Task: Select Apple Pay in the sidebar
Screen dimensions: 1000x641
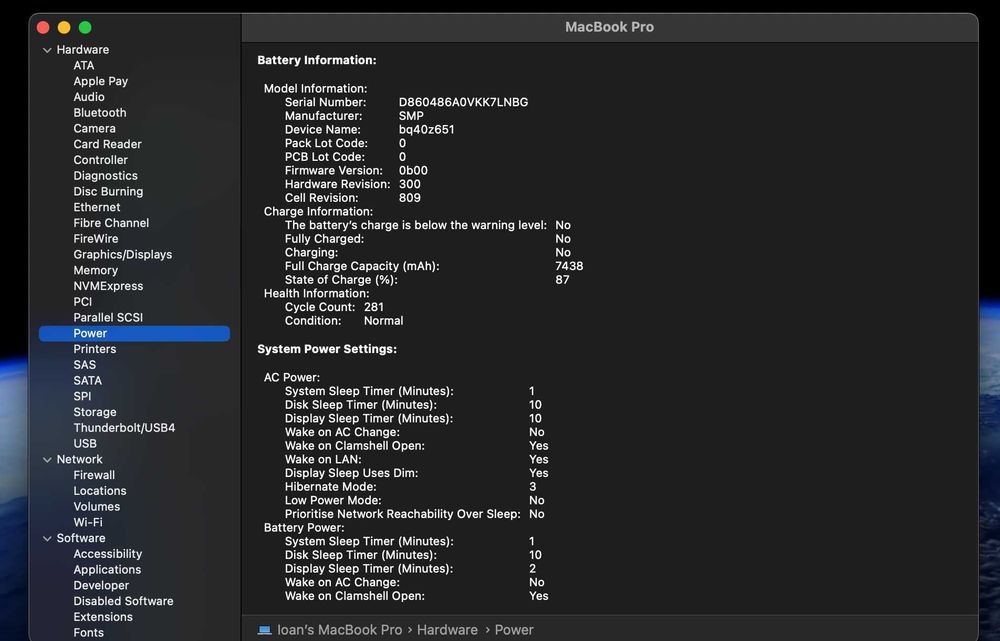Action: pyautogui.click(x=101, y=81)
